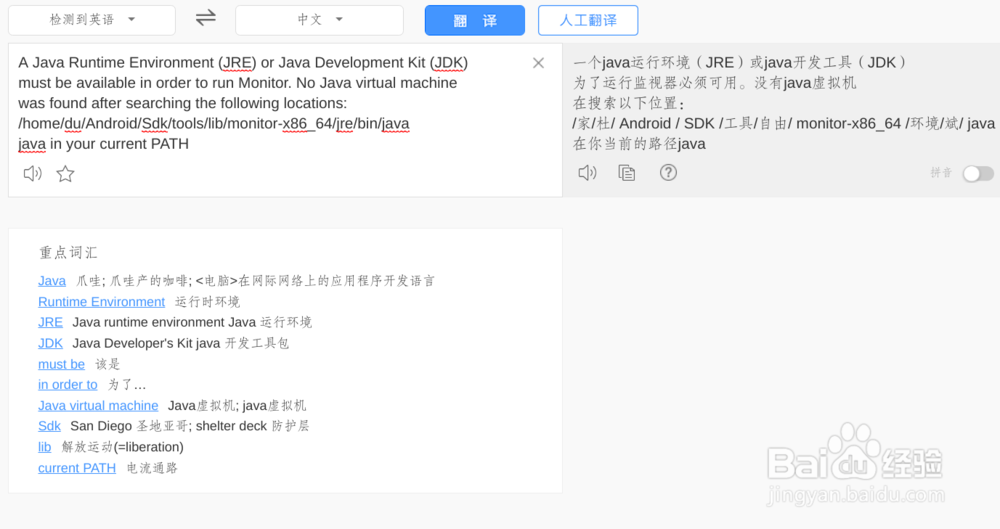
Task: Open the Runtime Environment vocabulary link
Action: [101, 302]
